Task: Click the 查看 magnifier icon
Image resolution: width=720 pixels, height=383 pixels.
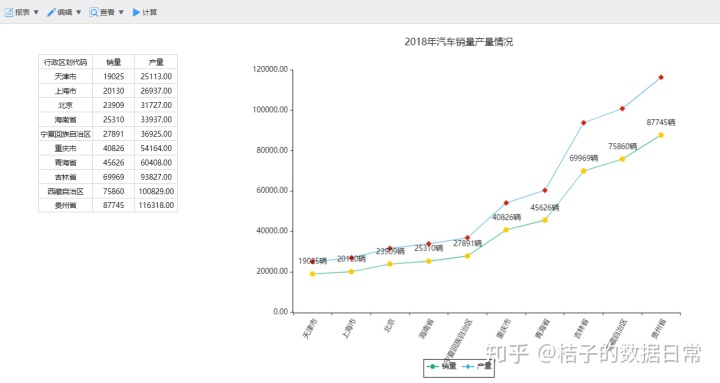Action: pyautogui.click(x=94, y=12)
